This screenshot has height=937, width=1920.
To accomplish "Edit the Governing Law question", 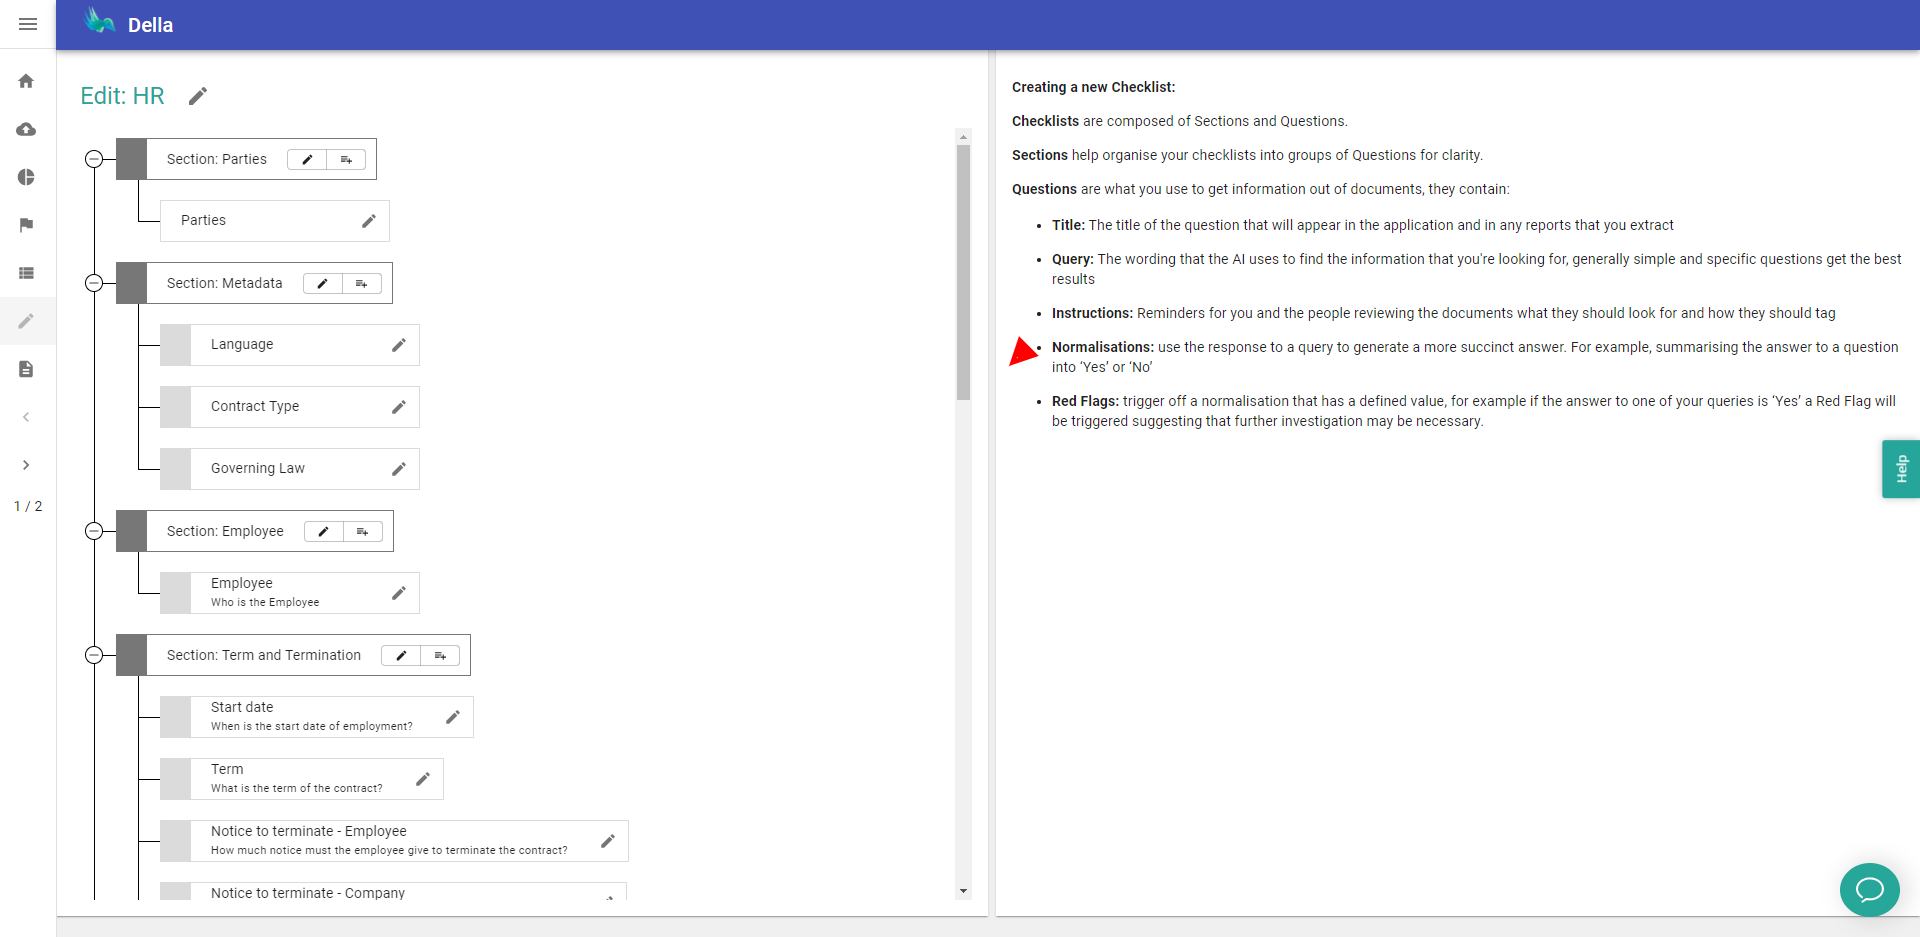I will coord(399,469).
